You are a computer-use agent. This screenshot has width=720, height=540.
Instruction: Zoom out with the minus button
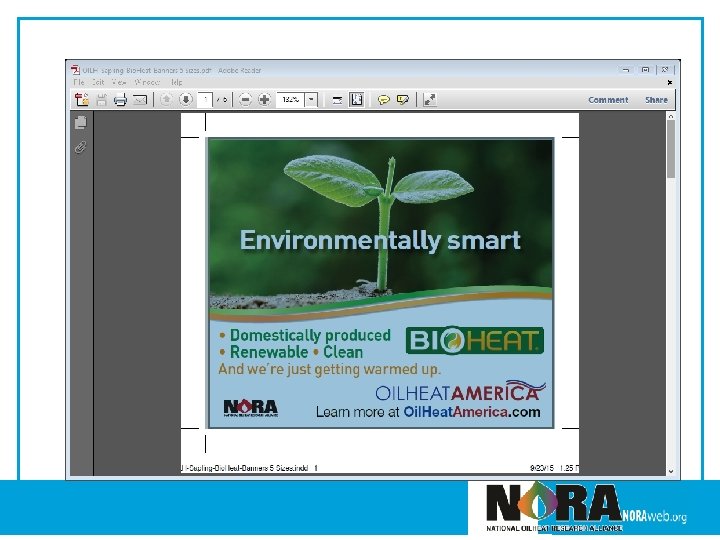pyautogui.click(x=246, y=99)
